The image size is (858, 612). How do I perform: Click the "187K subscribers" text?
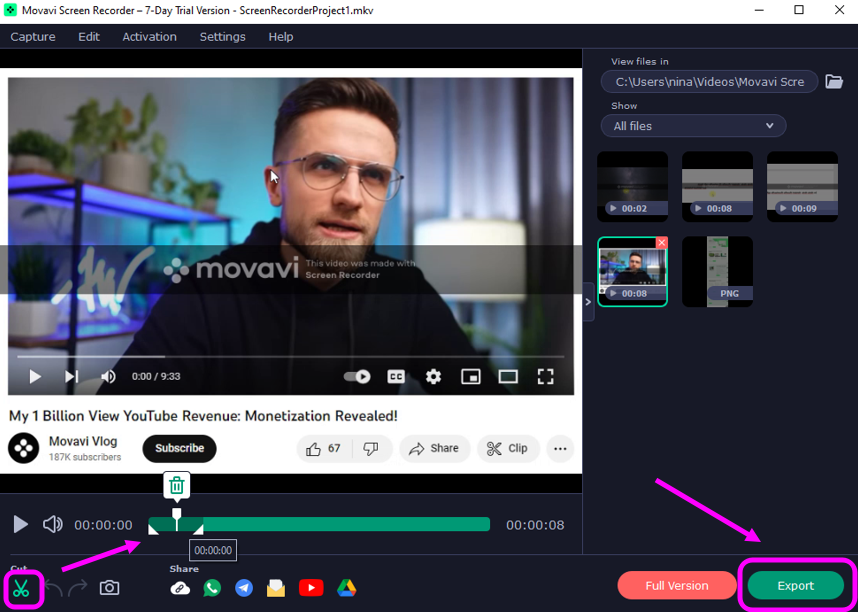coord(85,457)
